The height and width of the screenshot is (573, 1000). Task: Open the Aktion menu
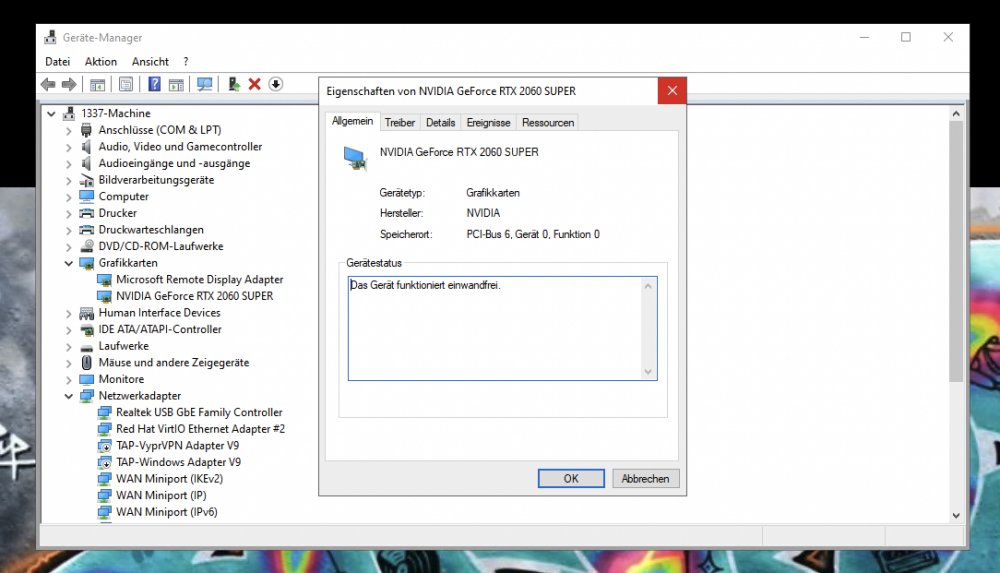click(101, 61)
